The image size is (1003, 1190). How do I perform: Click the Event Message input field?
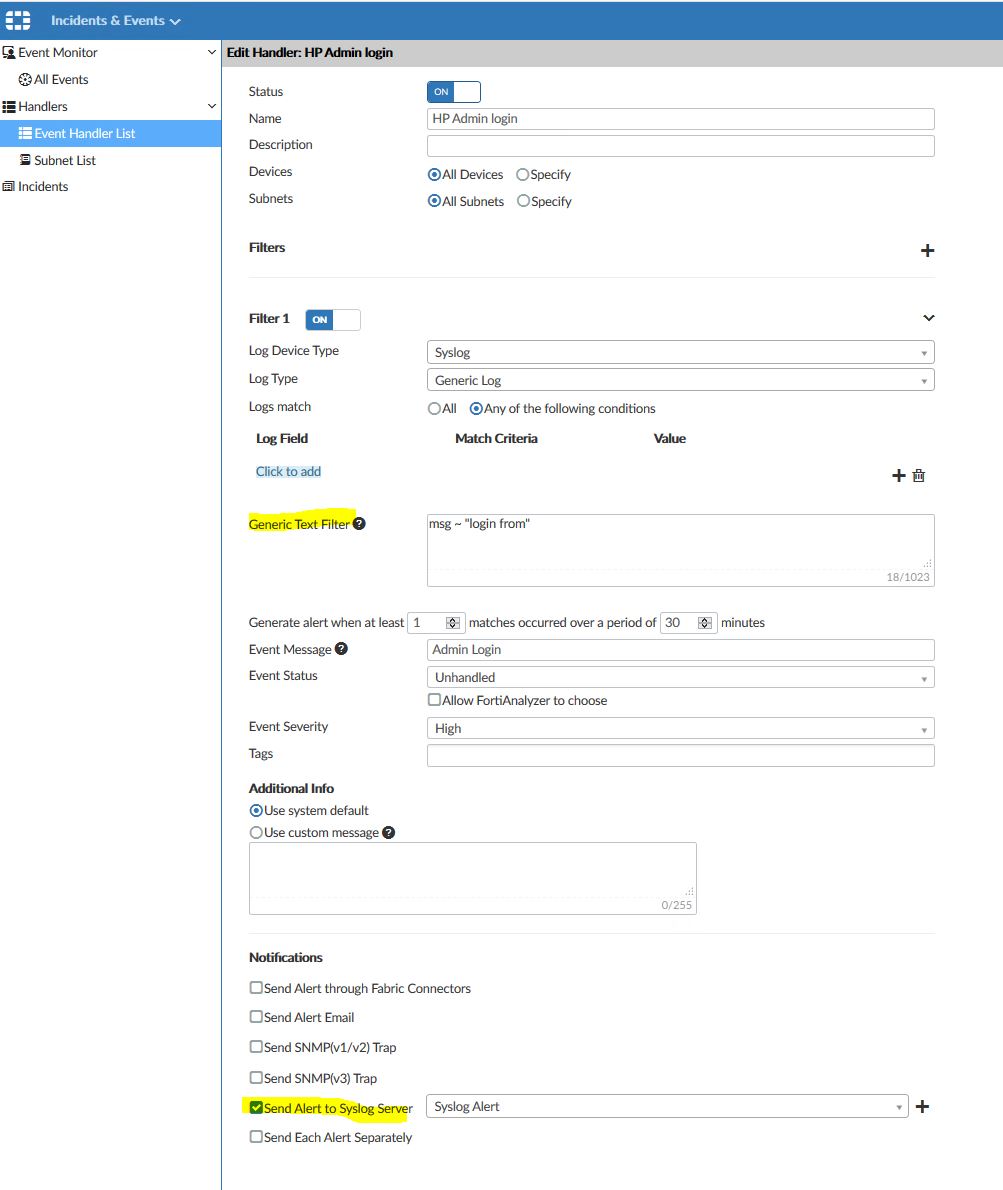(x=681, y=650)
